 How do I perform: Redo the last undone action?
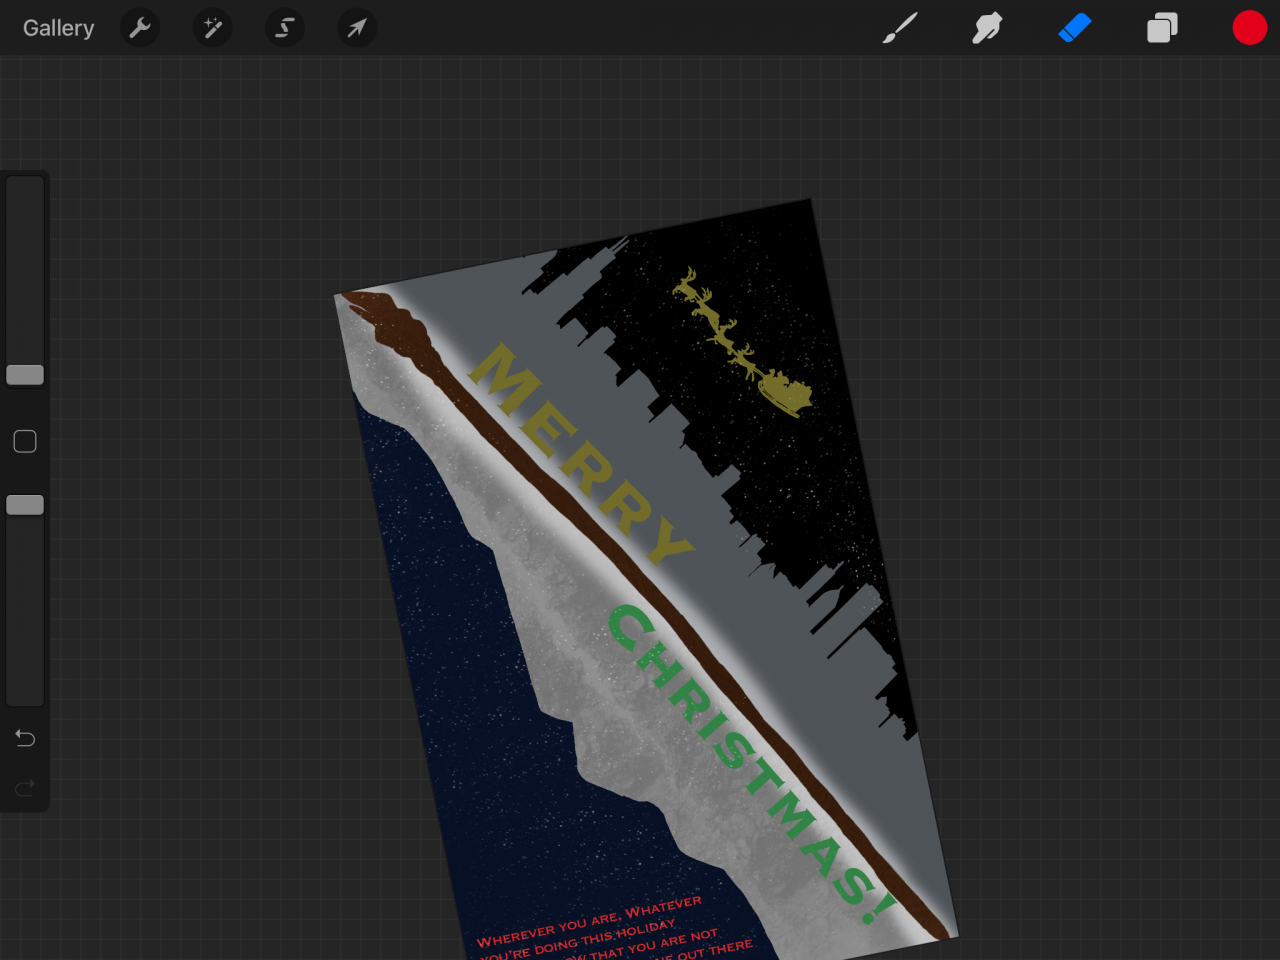tap(25, 788)
